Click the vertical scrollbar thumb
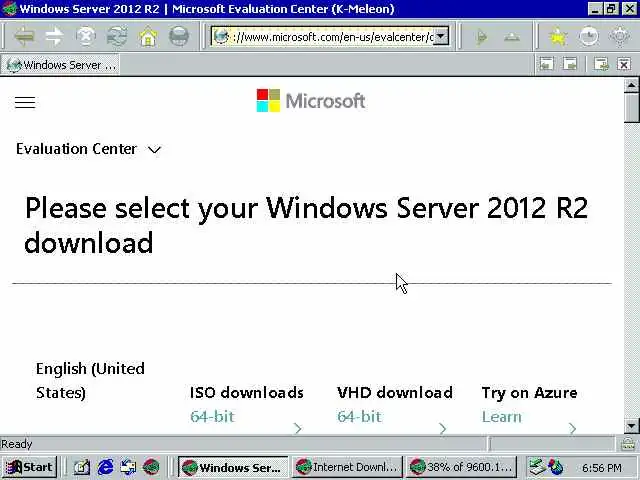 631,108
